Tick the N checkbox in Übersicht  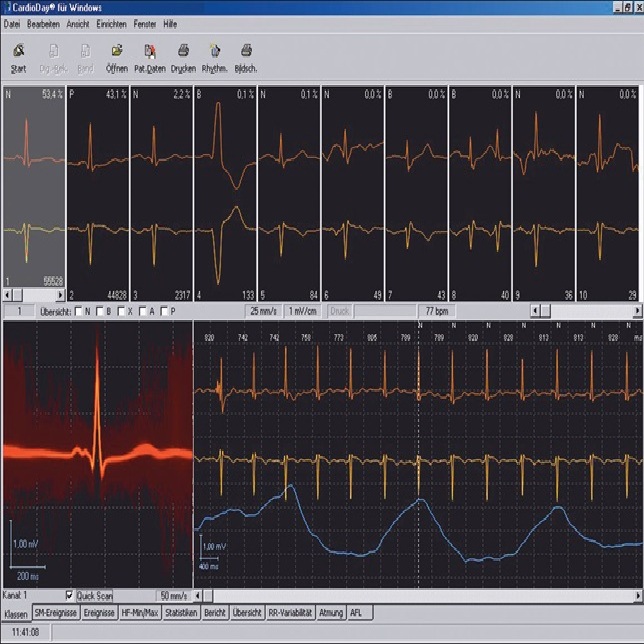pyautogui.click(x=78, y=311)
